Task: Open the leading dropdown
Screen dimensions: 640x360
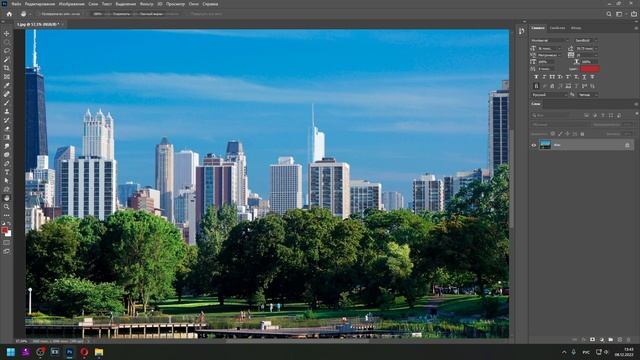Action: point(587,49)
